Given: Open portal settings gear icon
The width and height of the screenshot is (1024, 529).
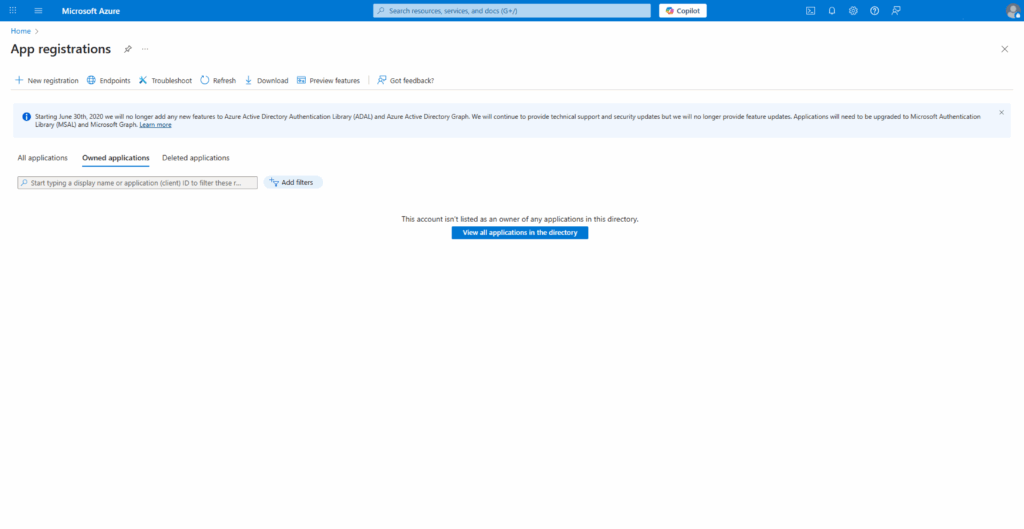Looking at the screenshot, I should tap(853, 11).
